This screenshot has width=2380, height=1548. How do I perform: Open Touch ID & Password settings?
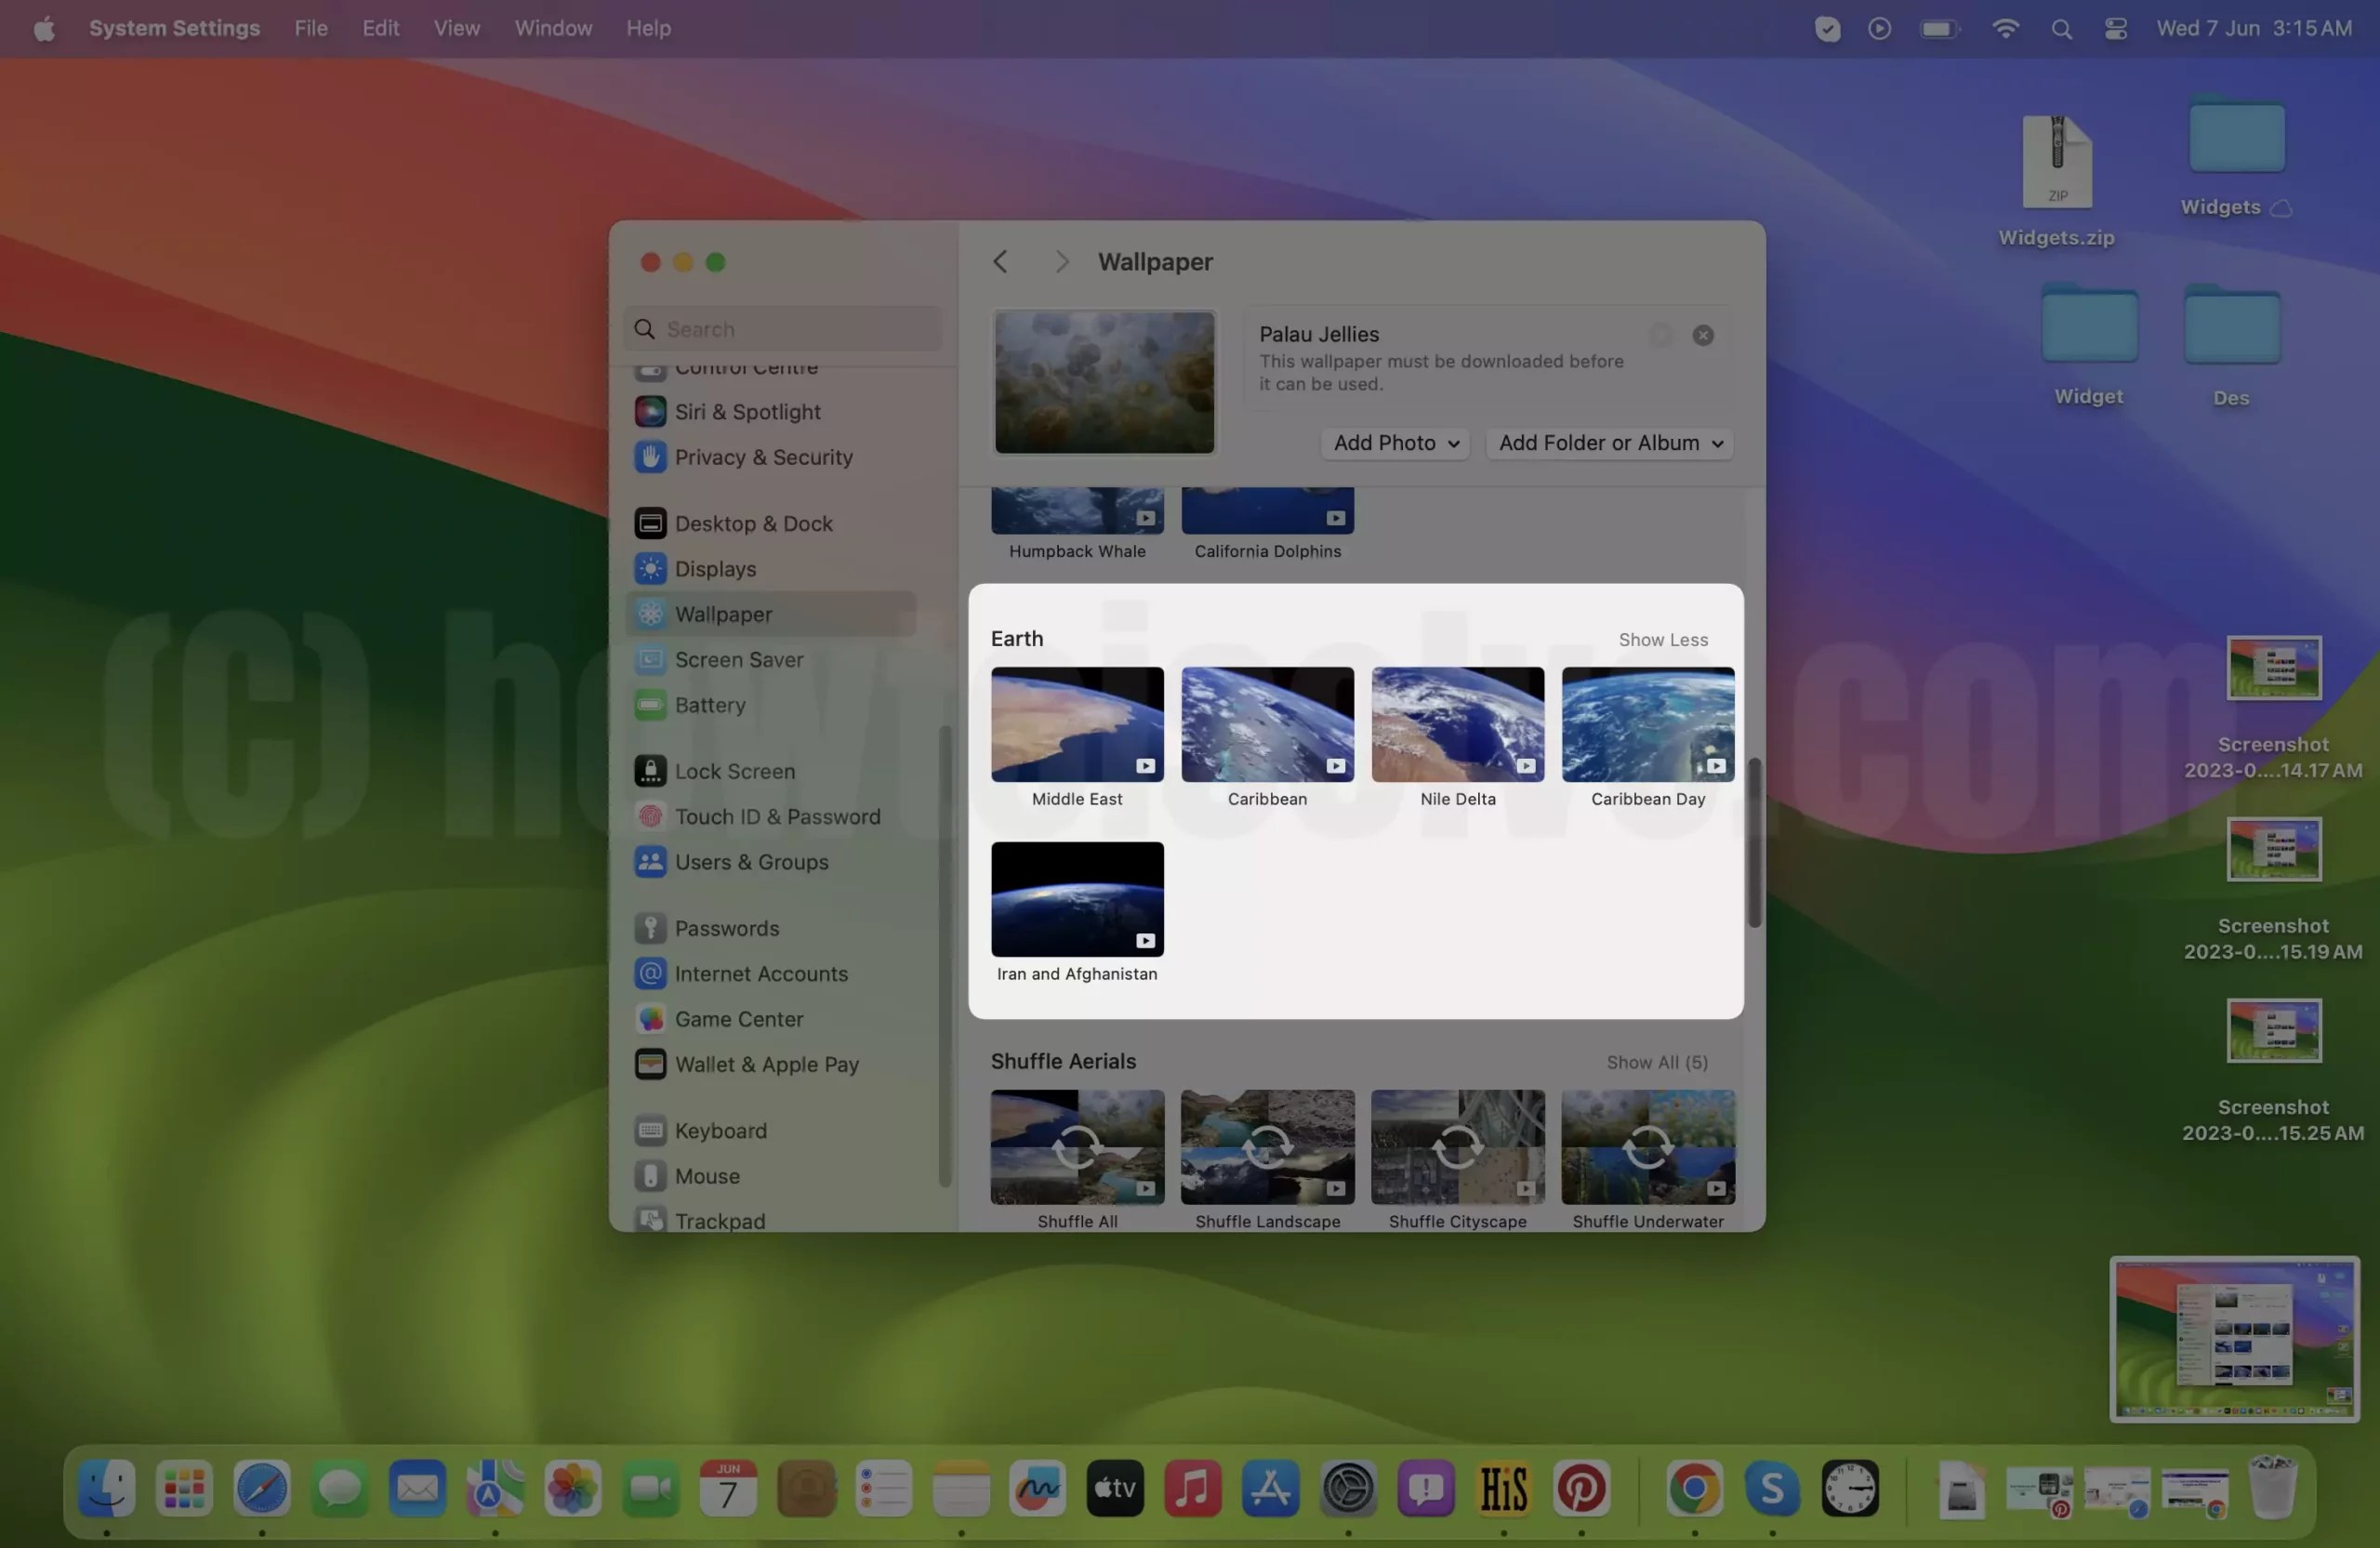(777, 816)
